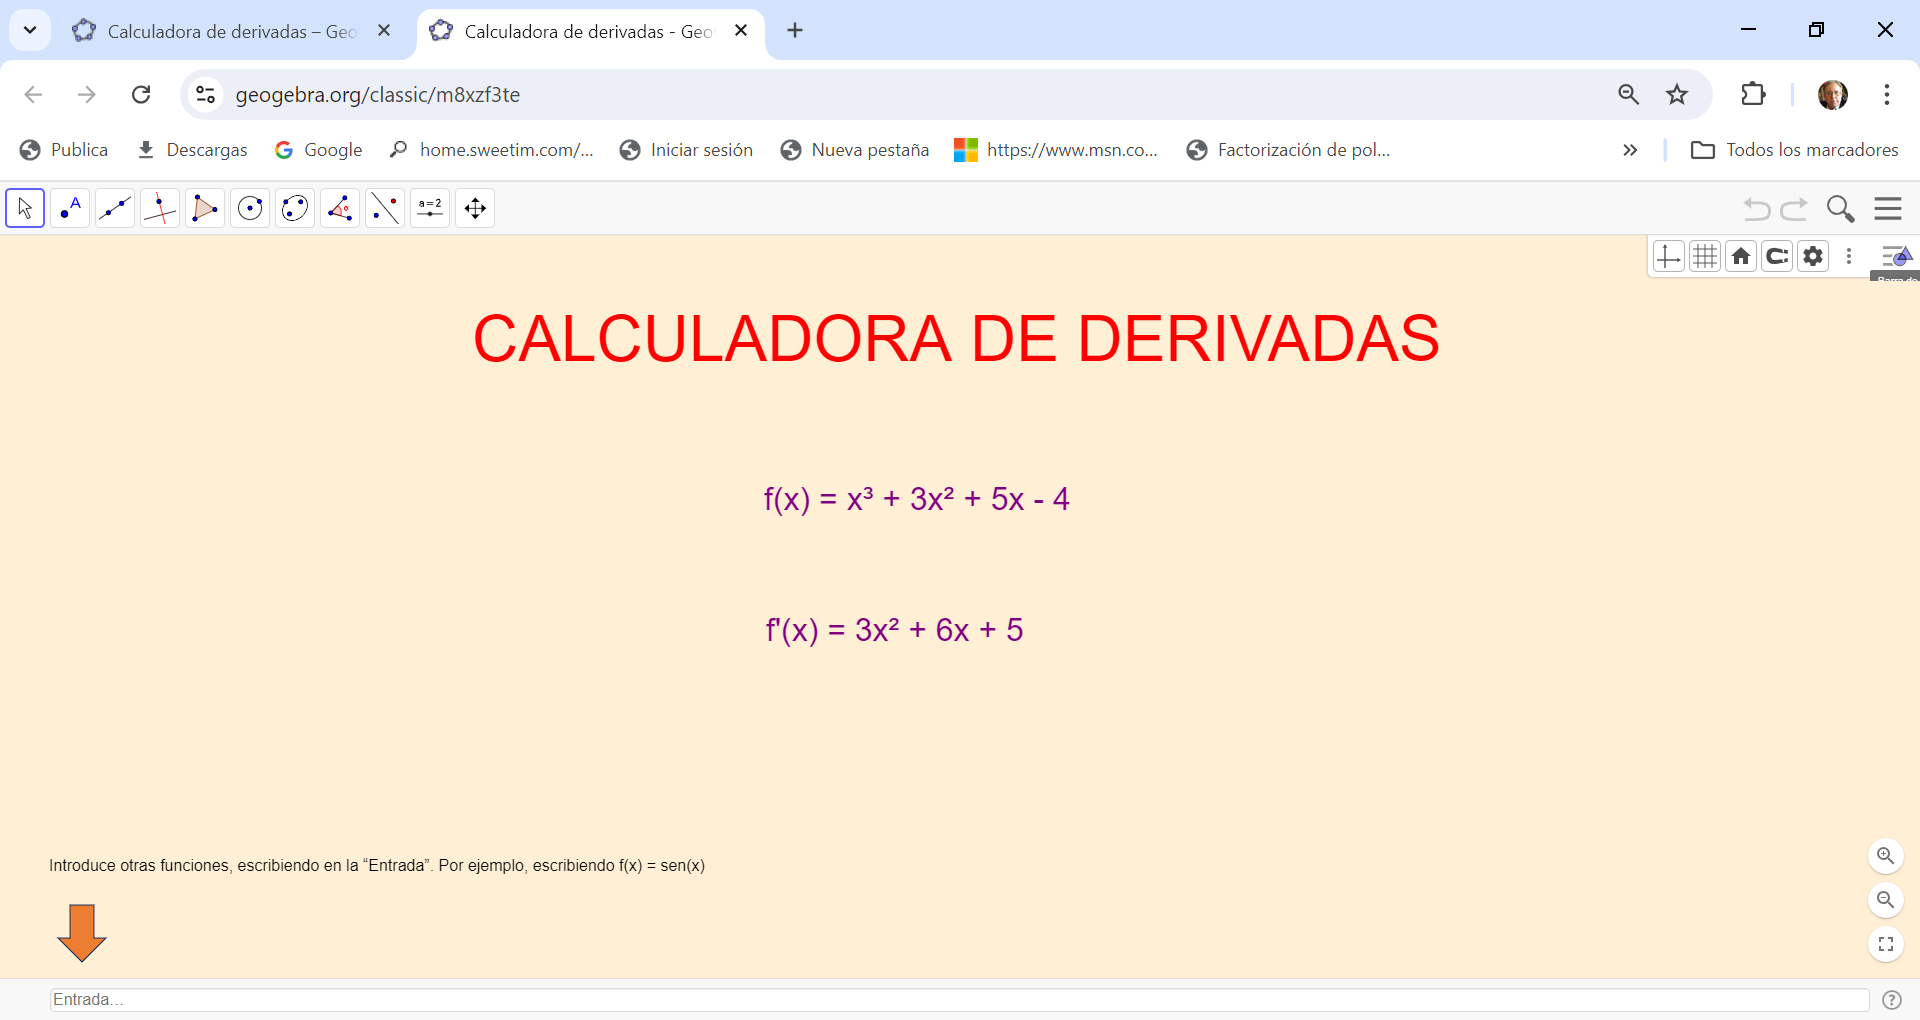Select the Point tool
The height and width of the screenshot is (1020, 1920).
[x=70, y=208]
